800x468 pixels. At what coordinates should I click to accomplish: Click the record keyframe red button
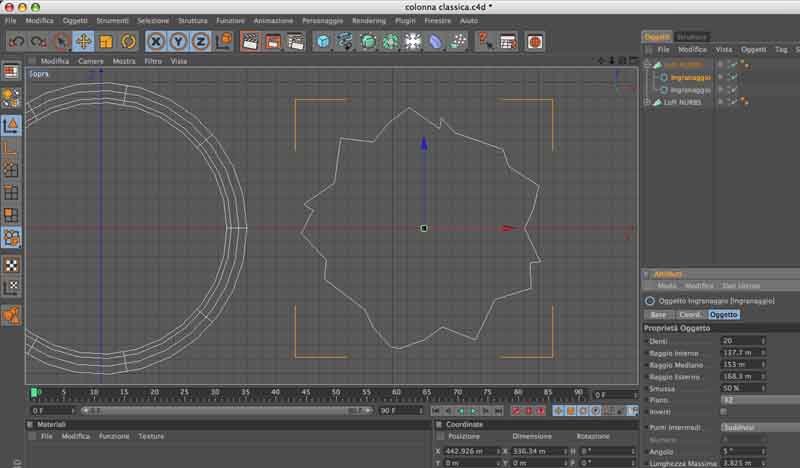[x=516, y=411]
